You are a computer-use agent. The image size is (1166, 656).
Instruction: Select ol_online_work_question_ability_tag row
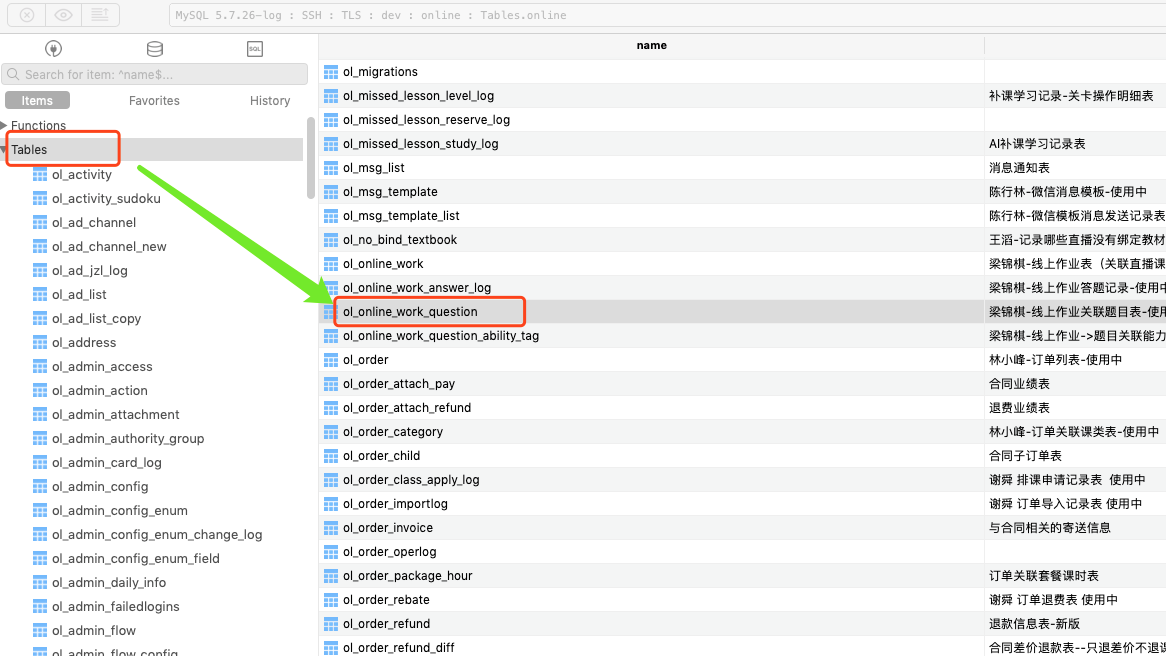(x=743, y=335)
